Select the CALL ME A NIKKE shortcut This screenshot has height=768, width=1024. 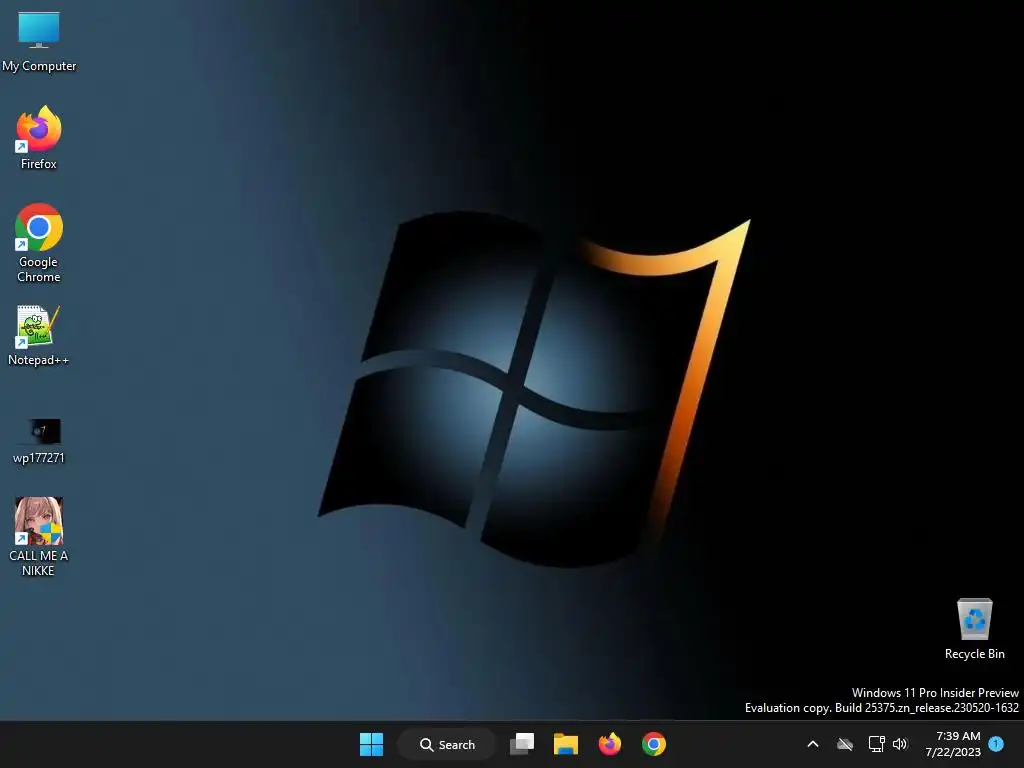point(39,537)
